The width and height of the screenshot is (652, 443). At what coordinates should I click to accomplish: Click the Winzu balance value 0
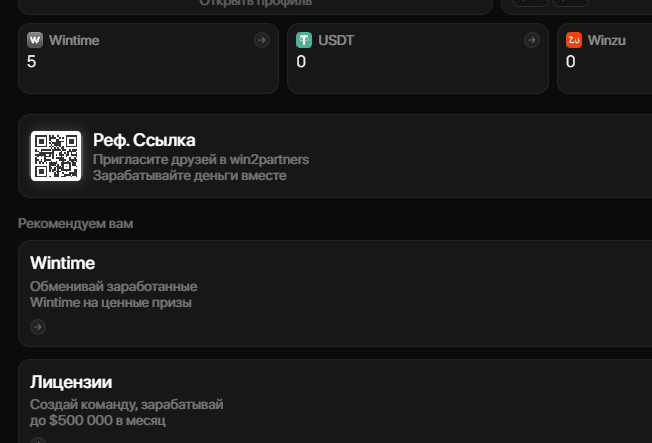tap(570, 62)
